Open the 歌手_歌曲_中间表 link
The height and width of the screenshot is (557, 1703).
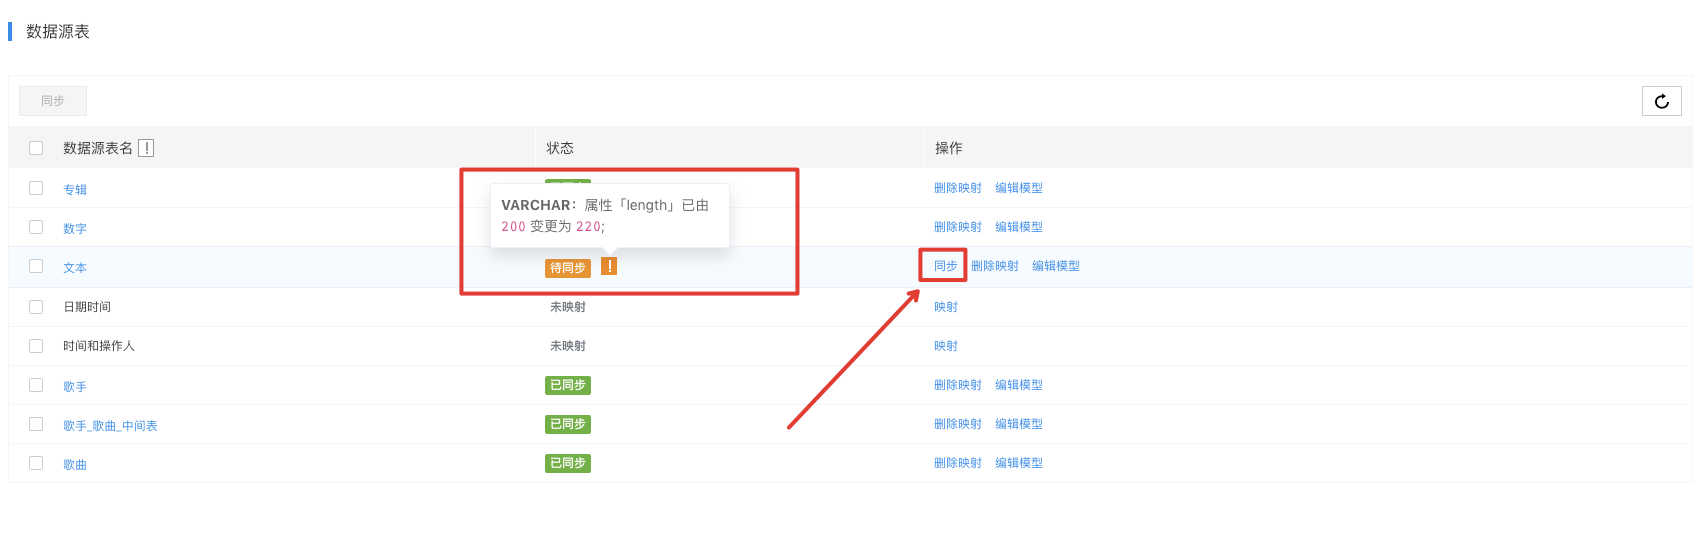[x=110, y=426]
